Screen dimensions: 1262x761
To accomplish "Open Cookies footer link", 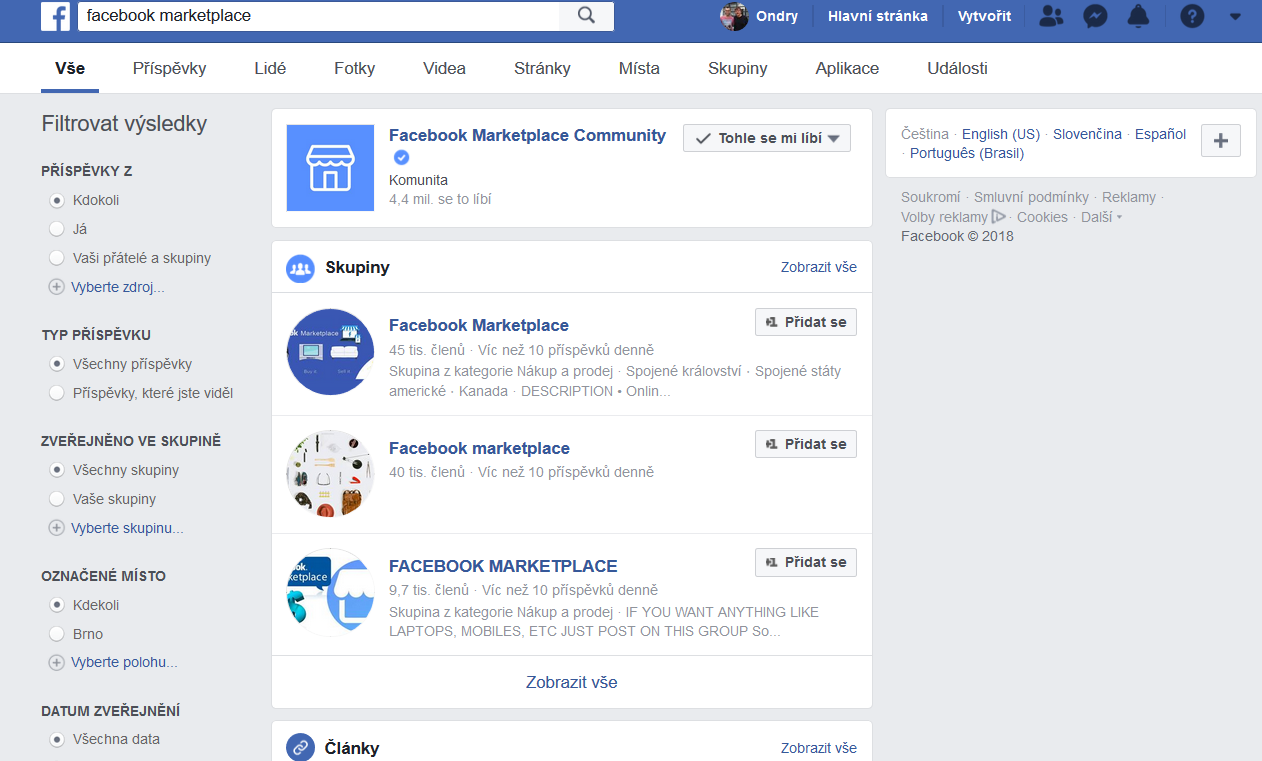I will click(1042, 217).
